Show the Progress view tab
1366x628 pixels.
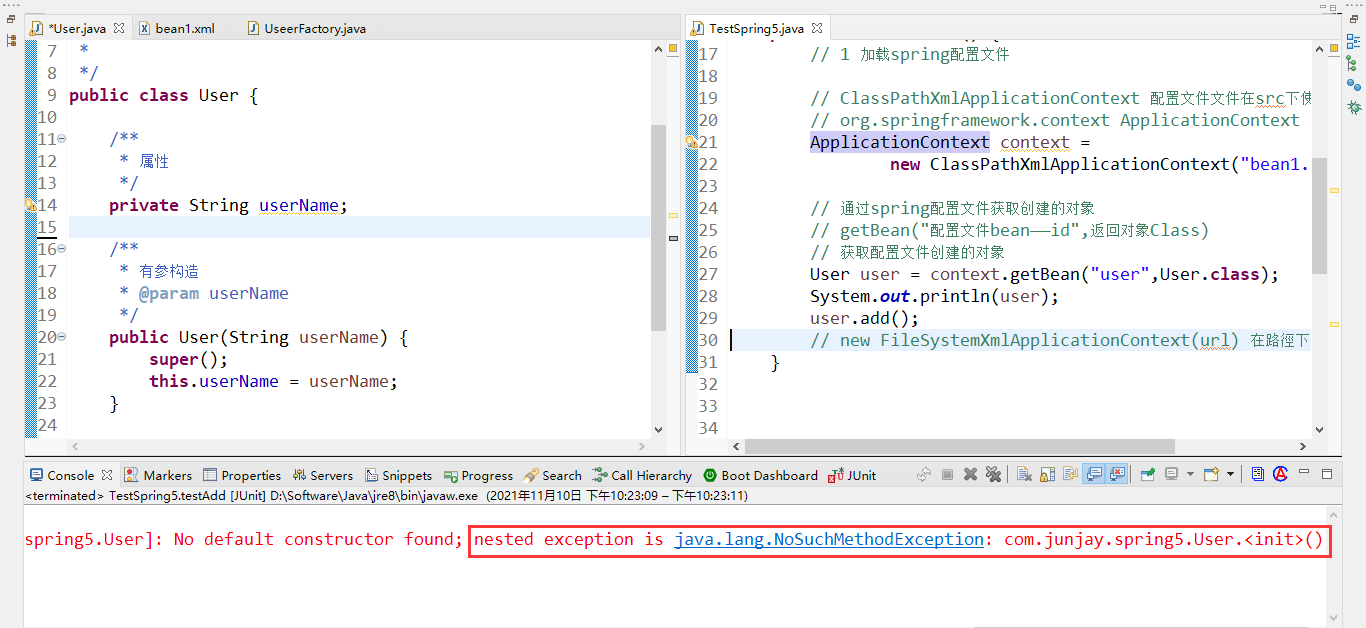click(x=478, y=475)
